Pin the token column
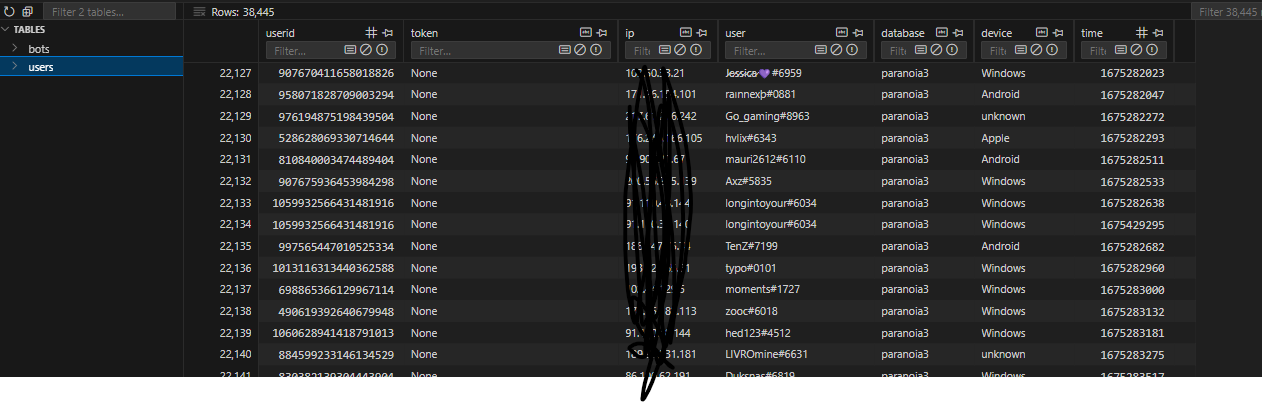Image resolution: width=1262 pixels, height=403 pixels. (603, 33)
